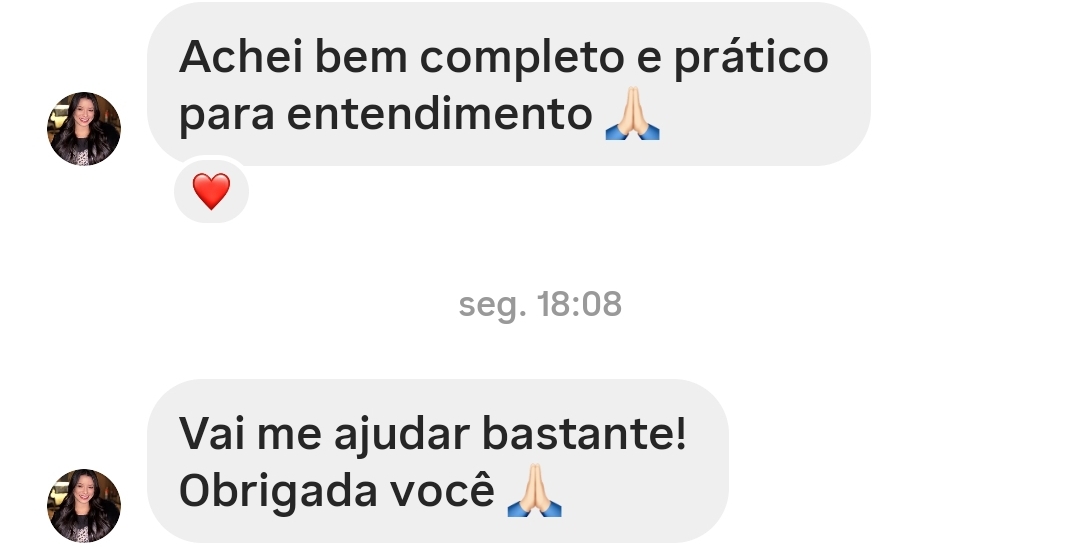Click the red heart reaction

pyautogui.click(x=211, y=191)
